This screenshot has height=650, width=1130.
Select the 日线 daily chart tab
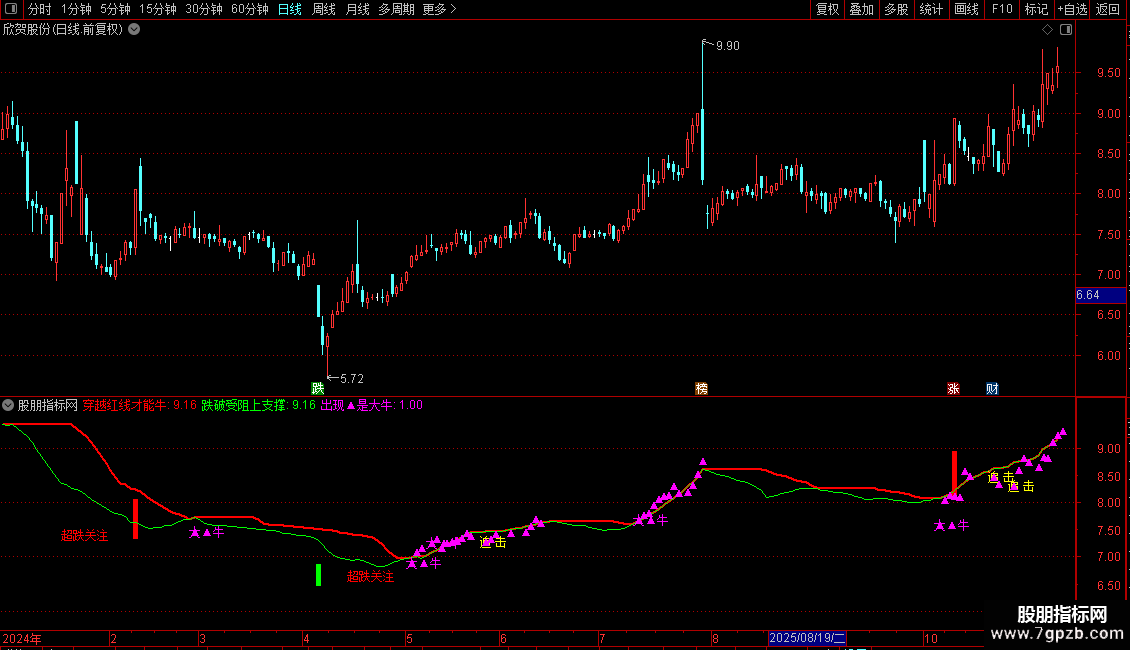point(290,9)
